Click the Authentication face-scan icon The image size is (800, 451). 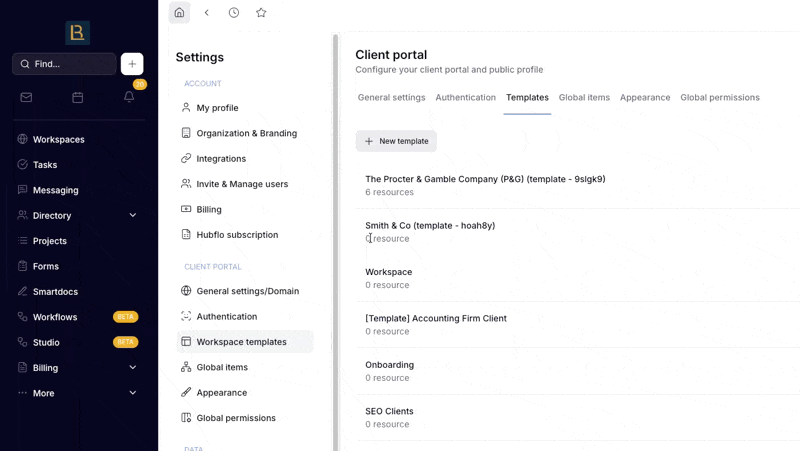(186, 316)
